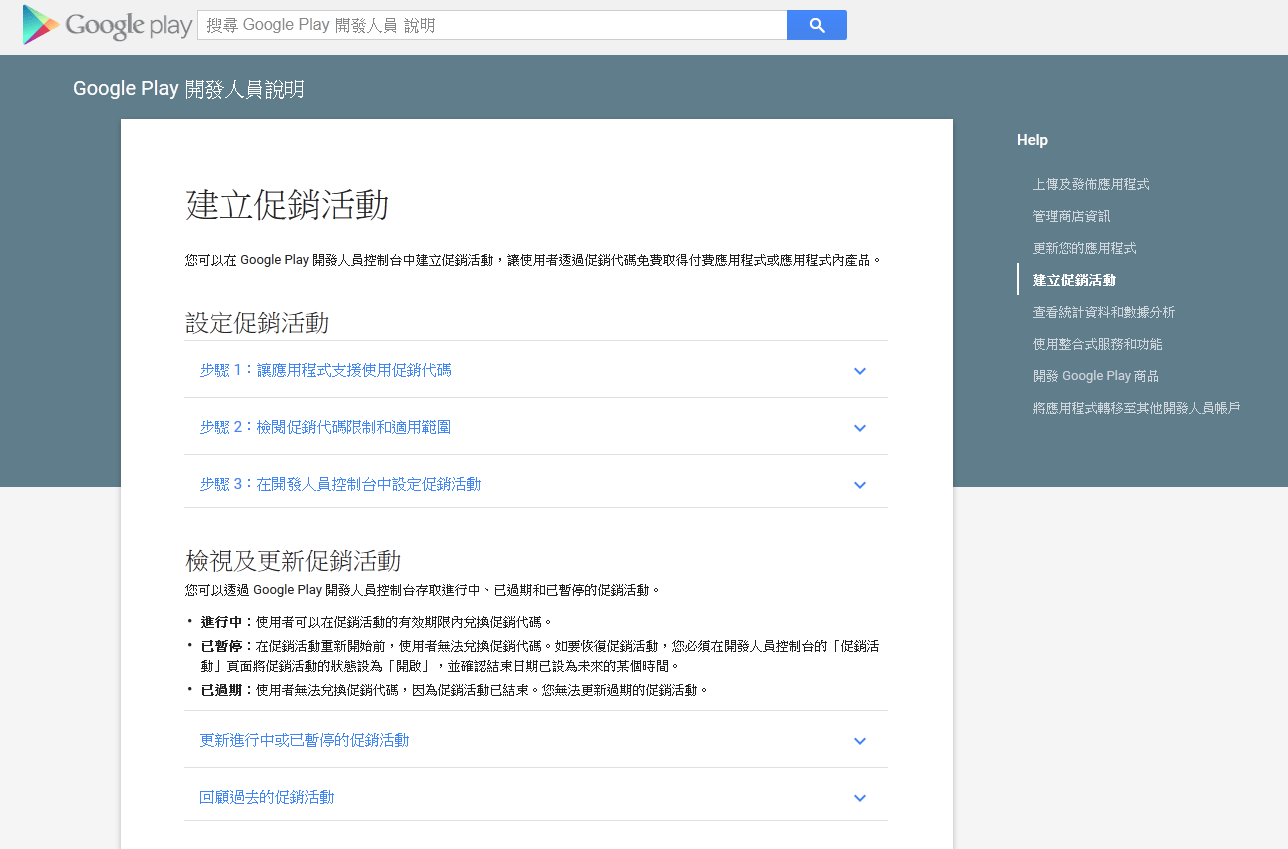The width and height of the screenshot is (1288, 849).
Task: Open 步驟 2：檢閱促銷代碼限制和適用範圍
Action: tap(325, 427)
